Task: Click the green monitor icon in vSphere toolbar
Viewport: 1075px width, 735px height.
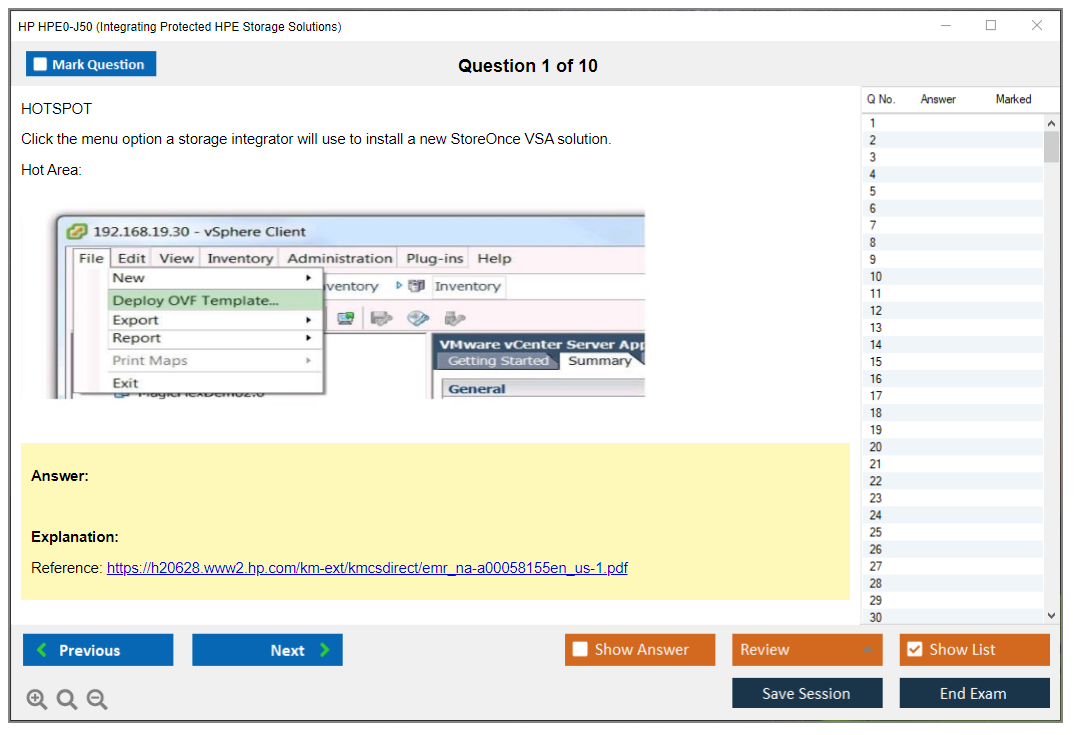Action: click(x=346, y=318)
